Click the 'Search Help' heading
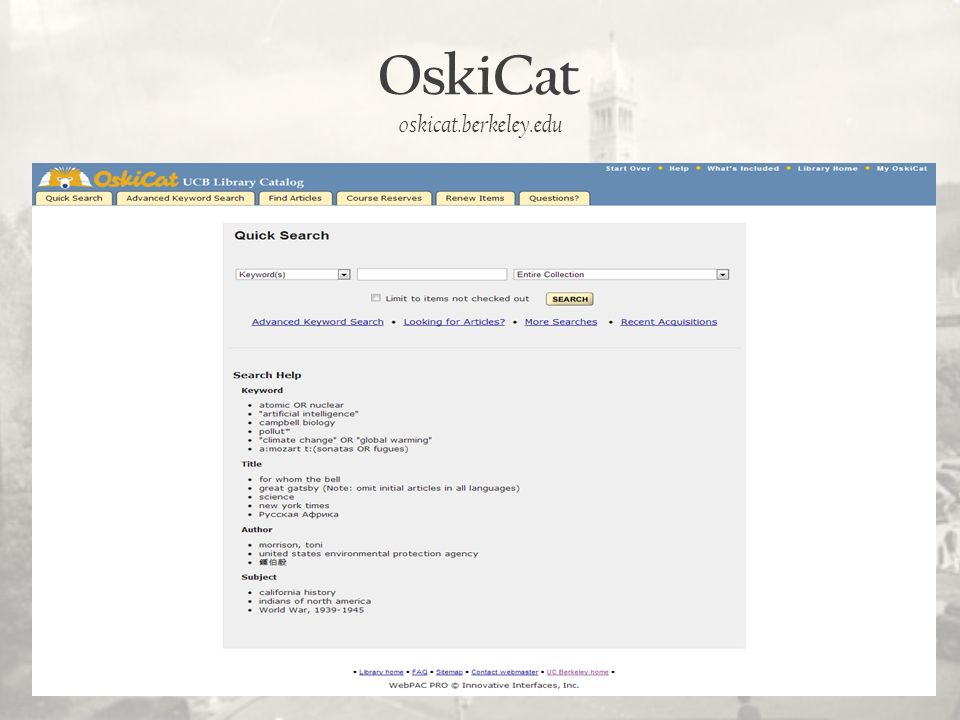This screenshot has width=960, height=720. (267, 375)
